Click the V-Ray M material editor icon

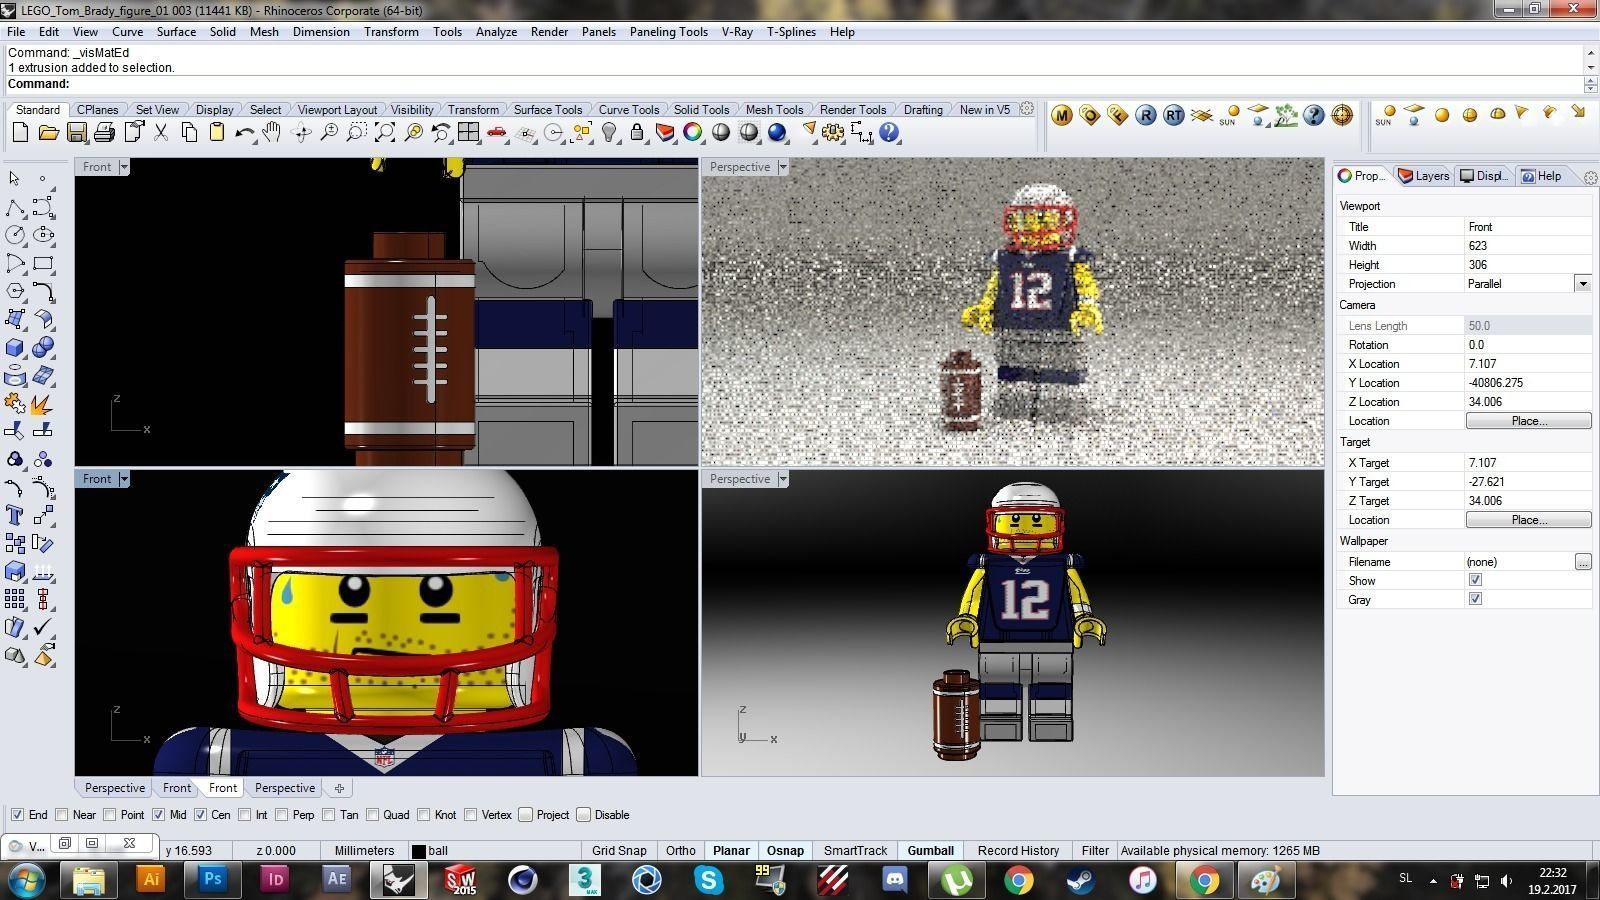point(1062,116)
